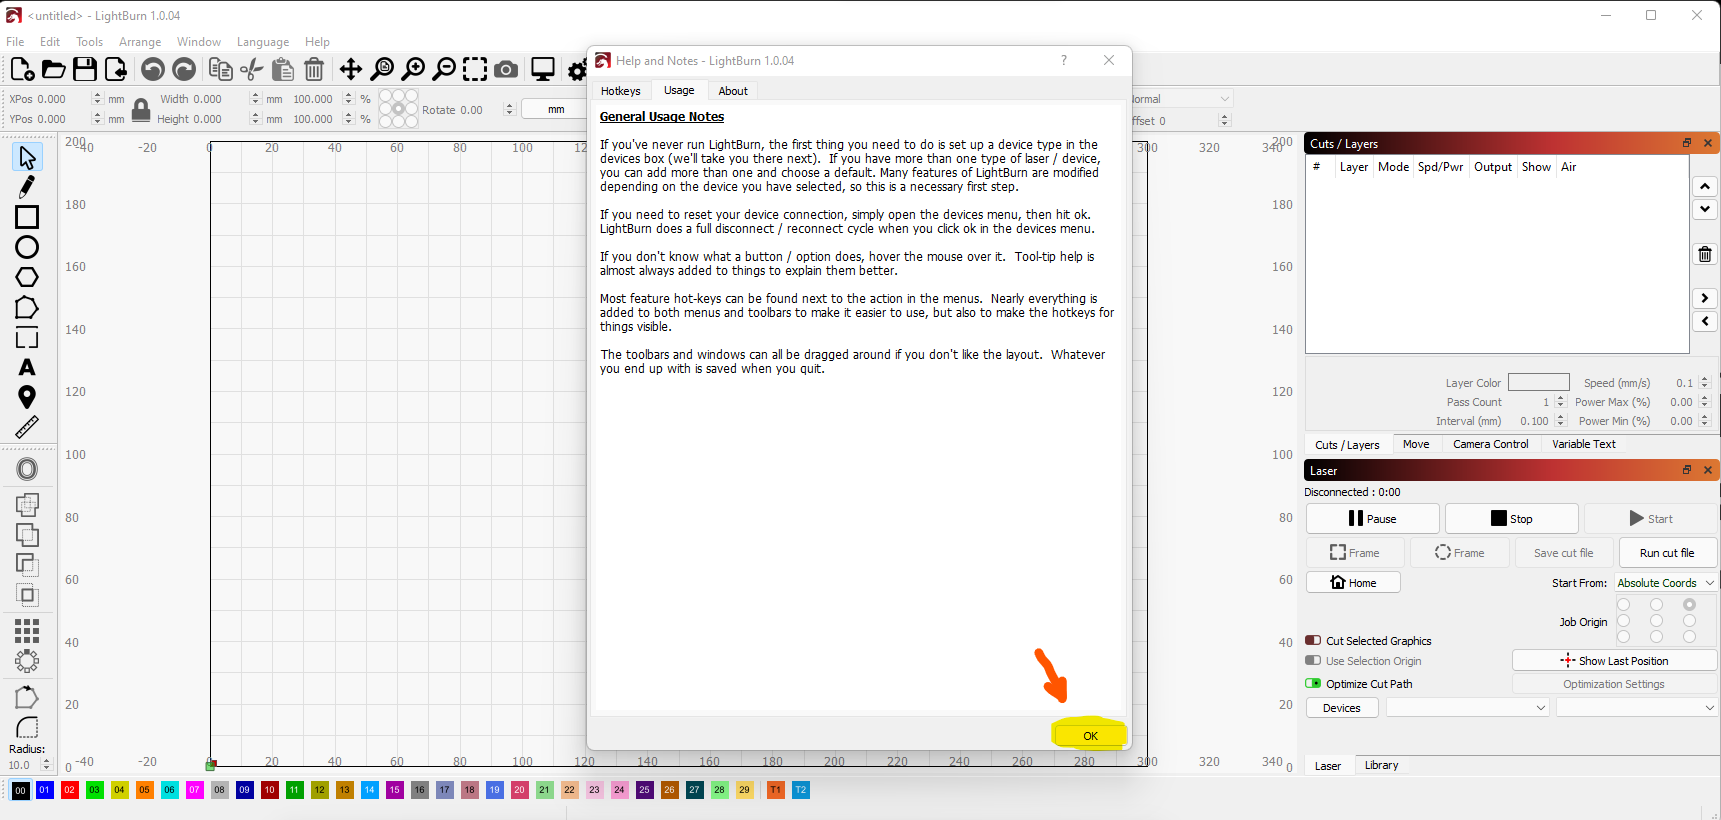Click the Frame selection dashed square icon
This screenshot has width=1721, height=820.
[475, 69]
